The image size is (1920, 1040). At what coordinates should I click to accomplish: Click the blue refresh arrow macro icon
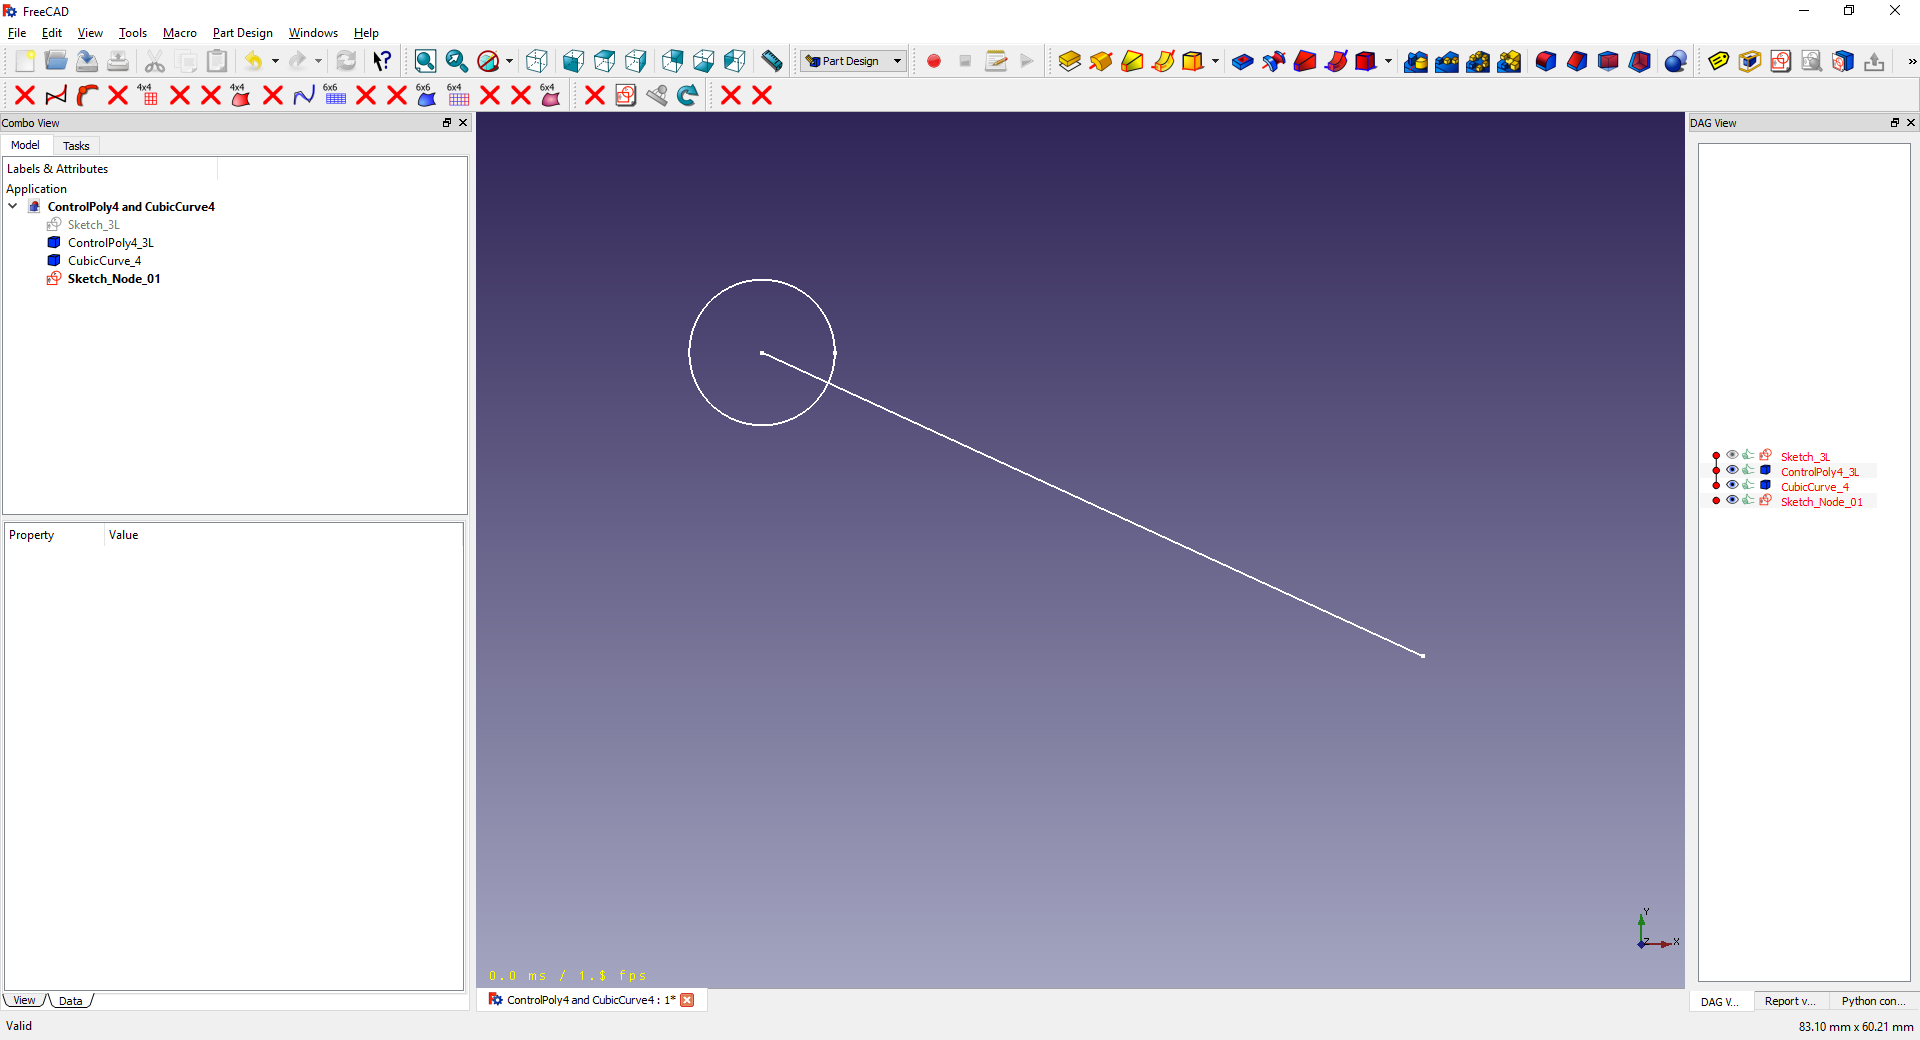tap(688, 95)
